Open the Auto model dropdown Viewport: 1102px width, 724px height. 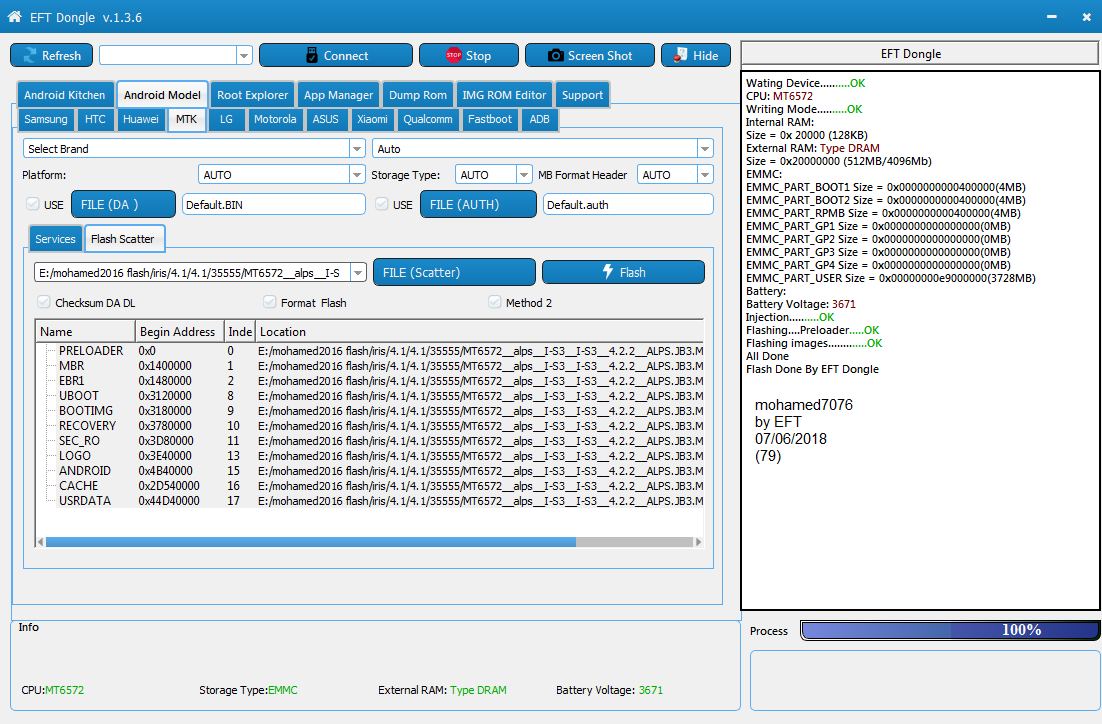[705, 148]
